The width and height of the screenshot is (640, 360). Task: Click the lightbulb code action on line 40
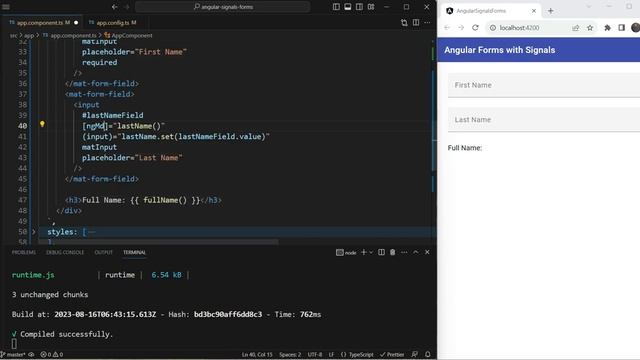(x=42, y=124)
